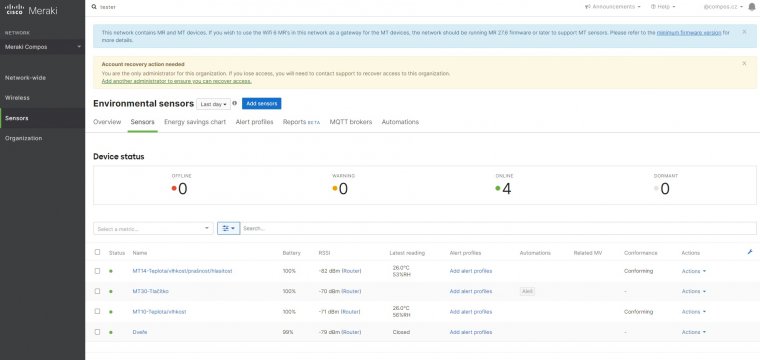Click the Cisco Meraki logo

(x=31, y=10)
